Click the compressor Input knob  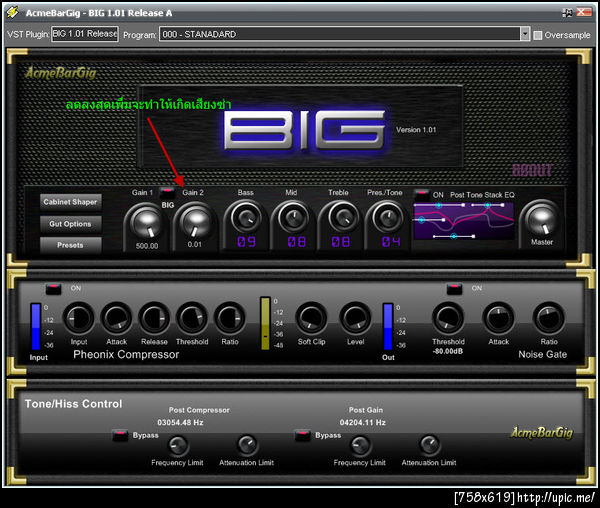pyautogui.click(x=78, y=318)
